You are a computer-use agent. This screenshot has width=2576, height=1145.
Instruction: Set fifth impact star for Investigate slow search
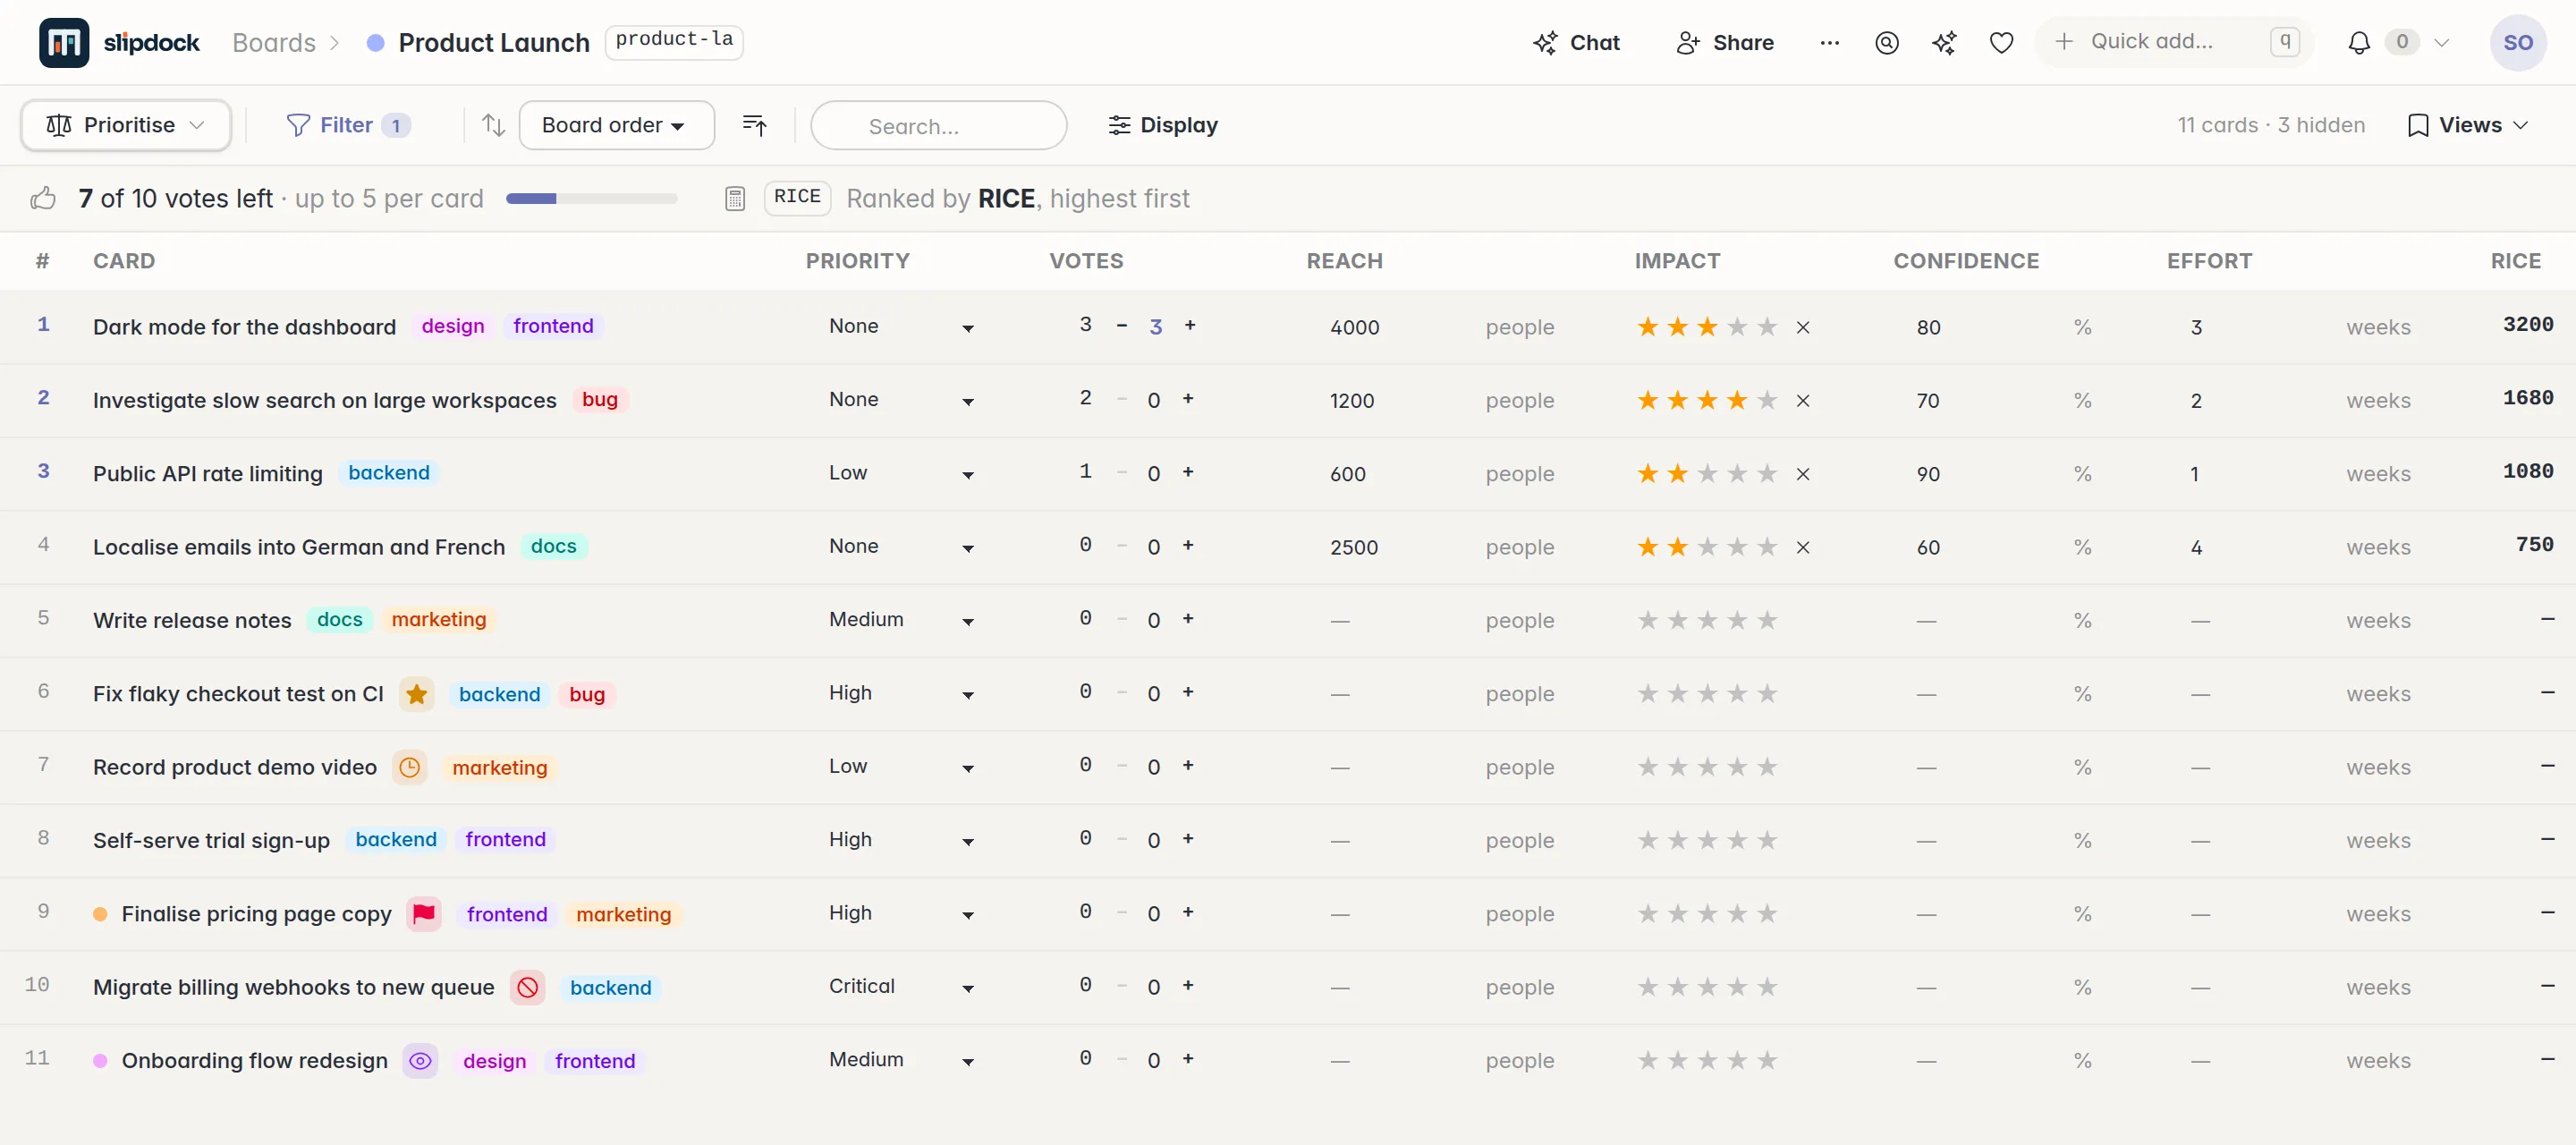1768,401
